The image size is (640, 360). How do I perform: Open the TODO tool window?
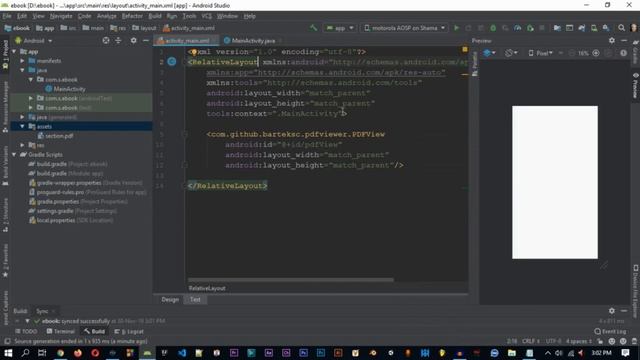pyautogui.click(x=26, y=331)
